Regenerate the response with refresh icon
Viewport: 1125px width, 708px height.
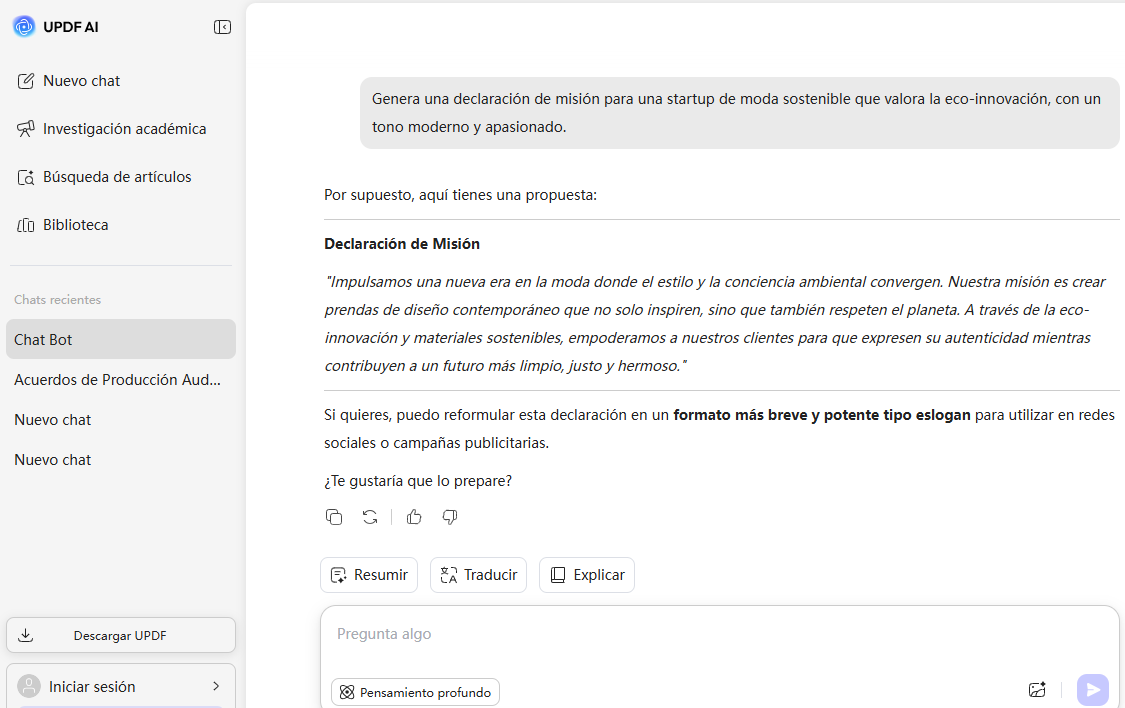point(370,517)
